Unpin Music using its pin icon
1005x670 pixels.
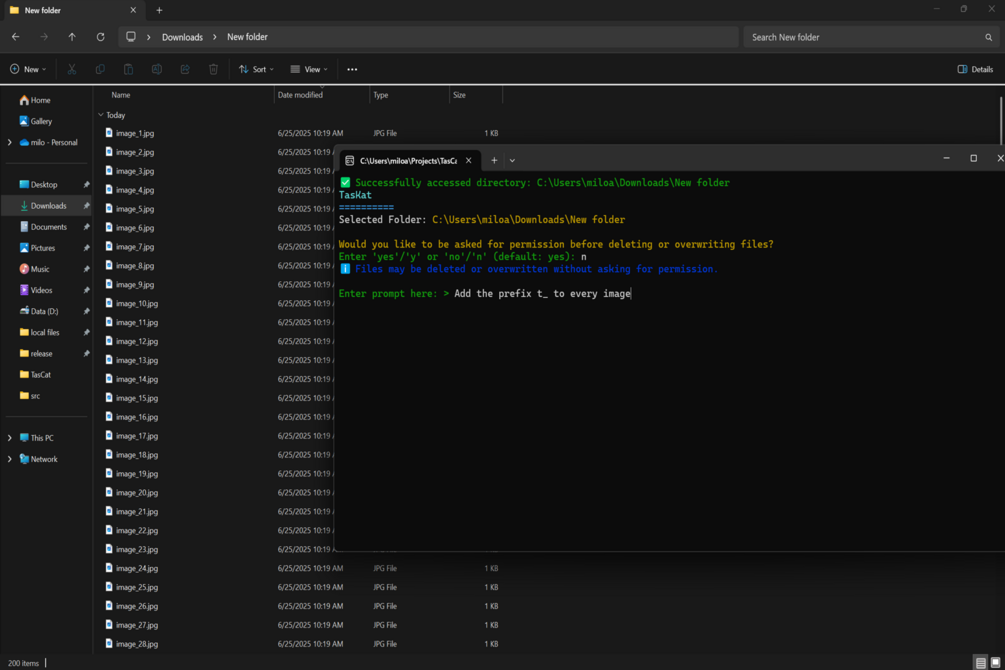87,269
